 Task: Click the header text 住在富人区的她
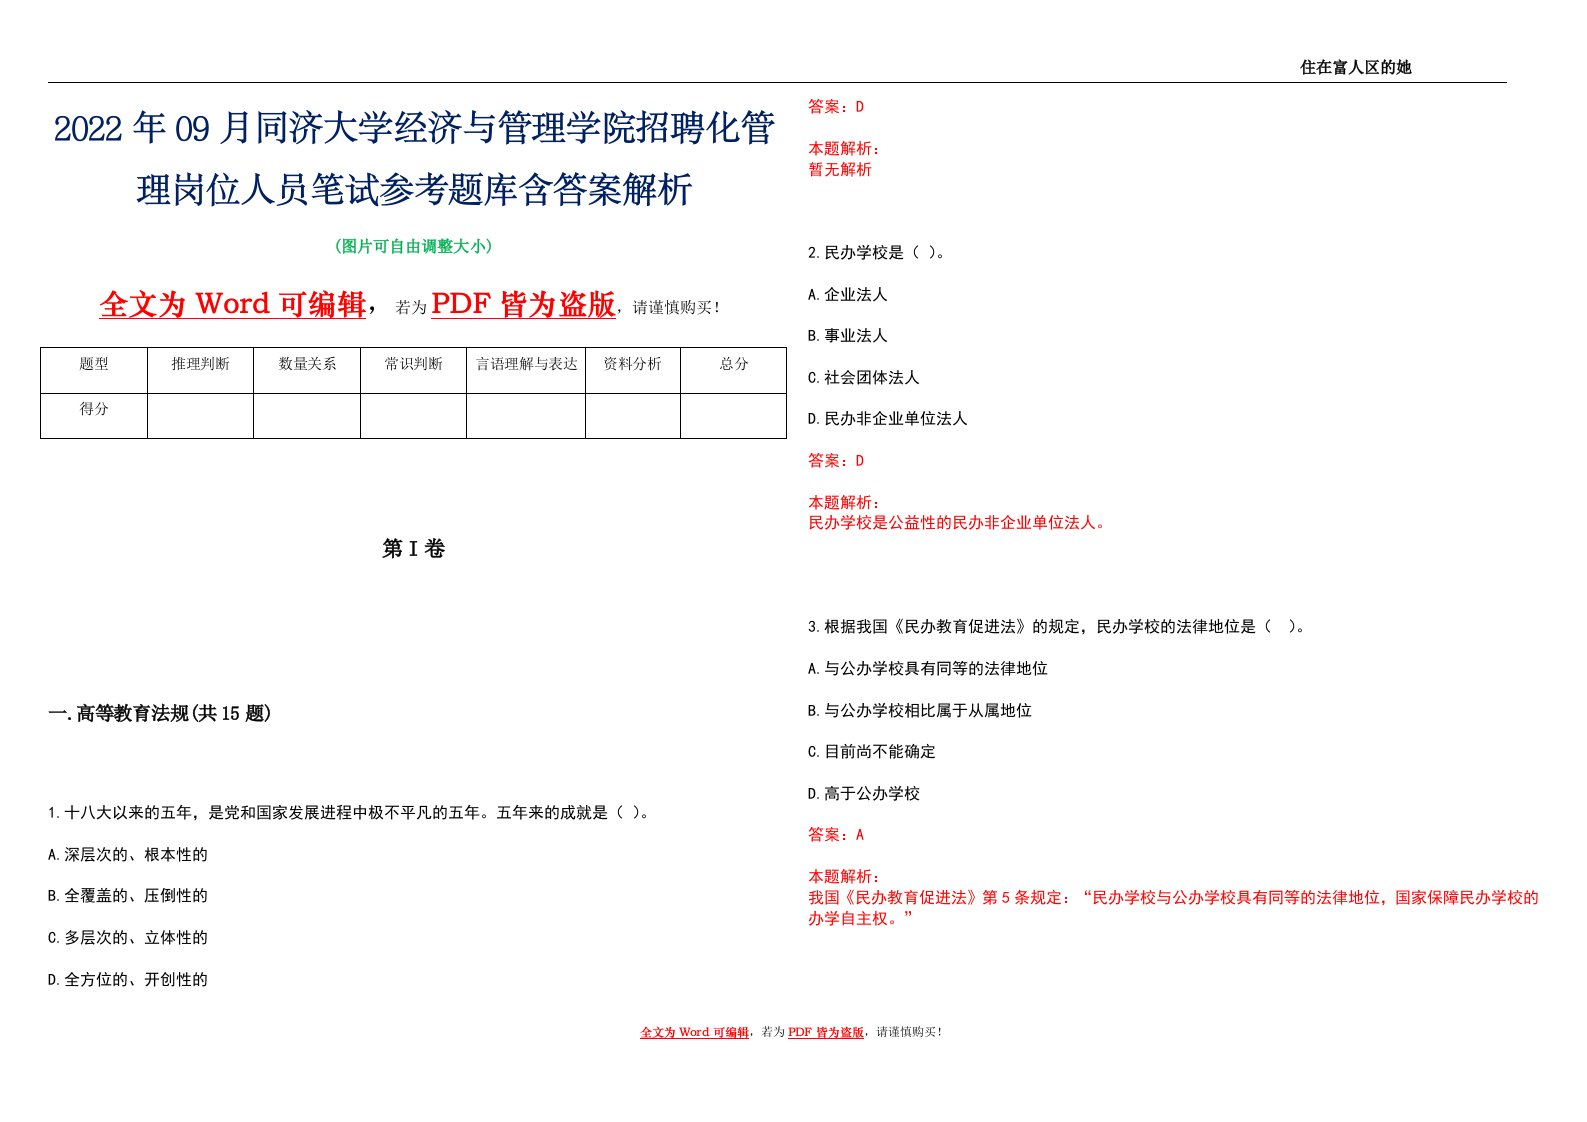(x=1355, y=67)
